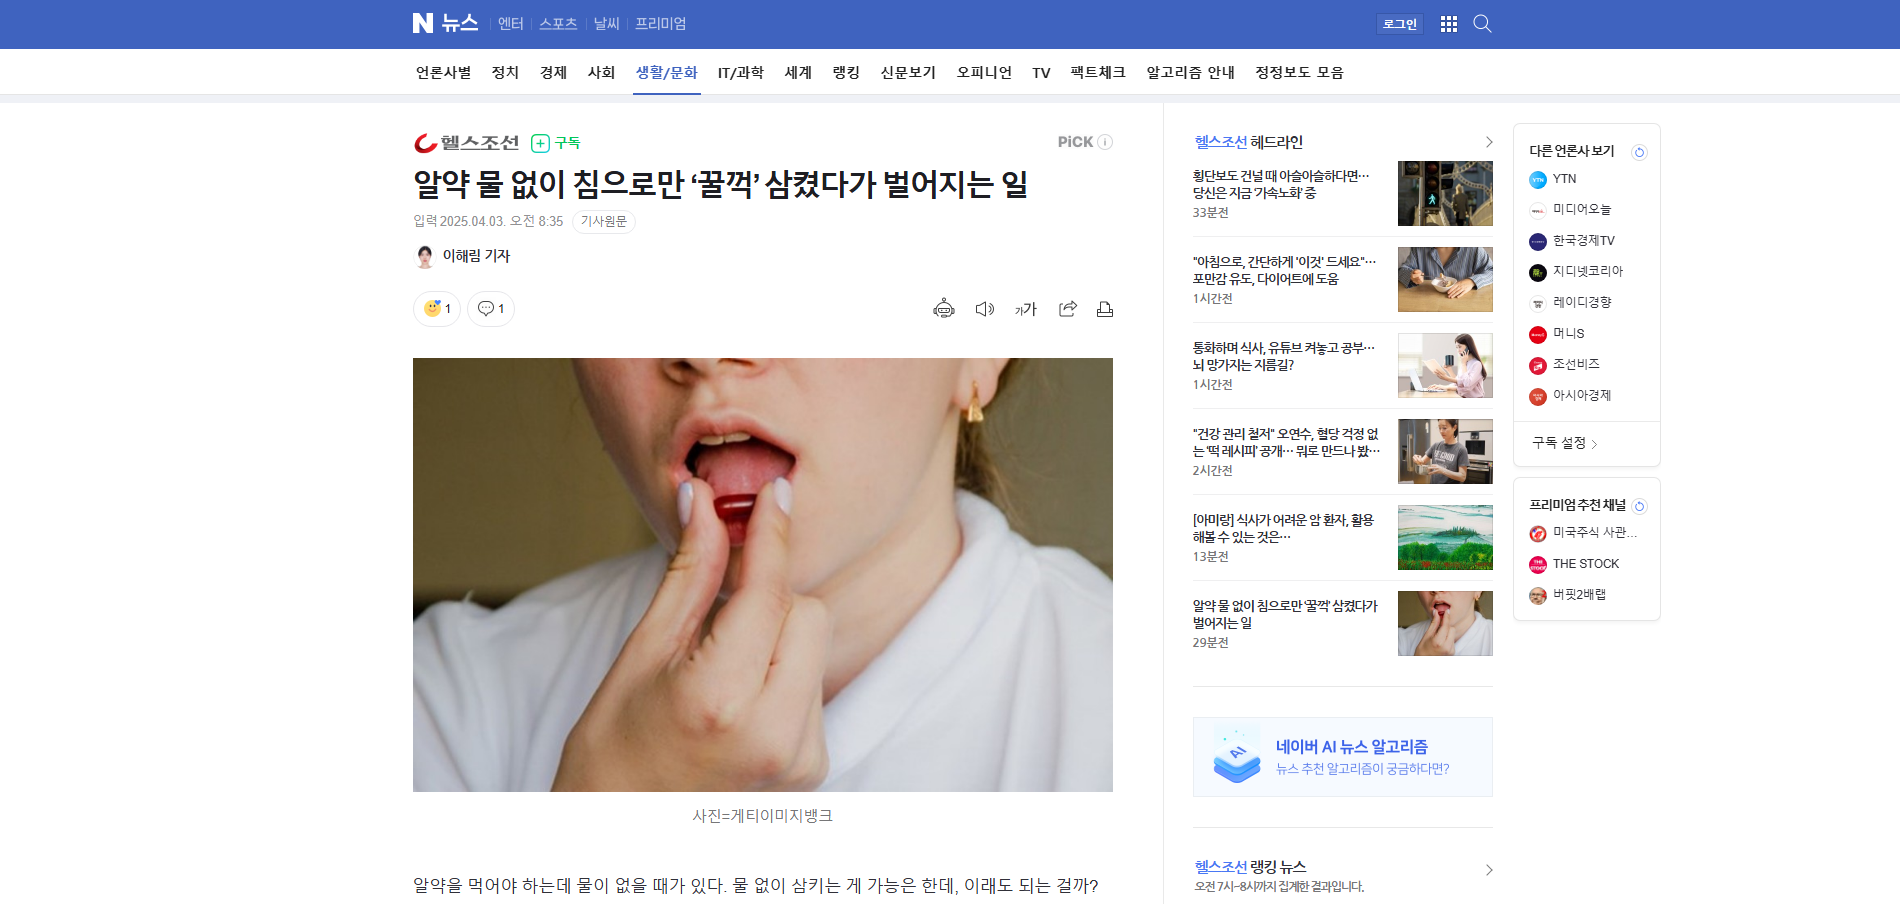Click the 로그인 button
The image size is (1900, 904).
(1400, 24)
